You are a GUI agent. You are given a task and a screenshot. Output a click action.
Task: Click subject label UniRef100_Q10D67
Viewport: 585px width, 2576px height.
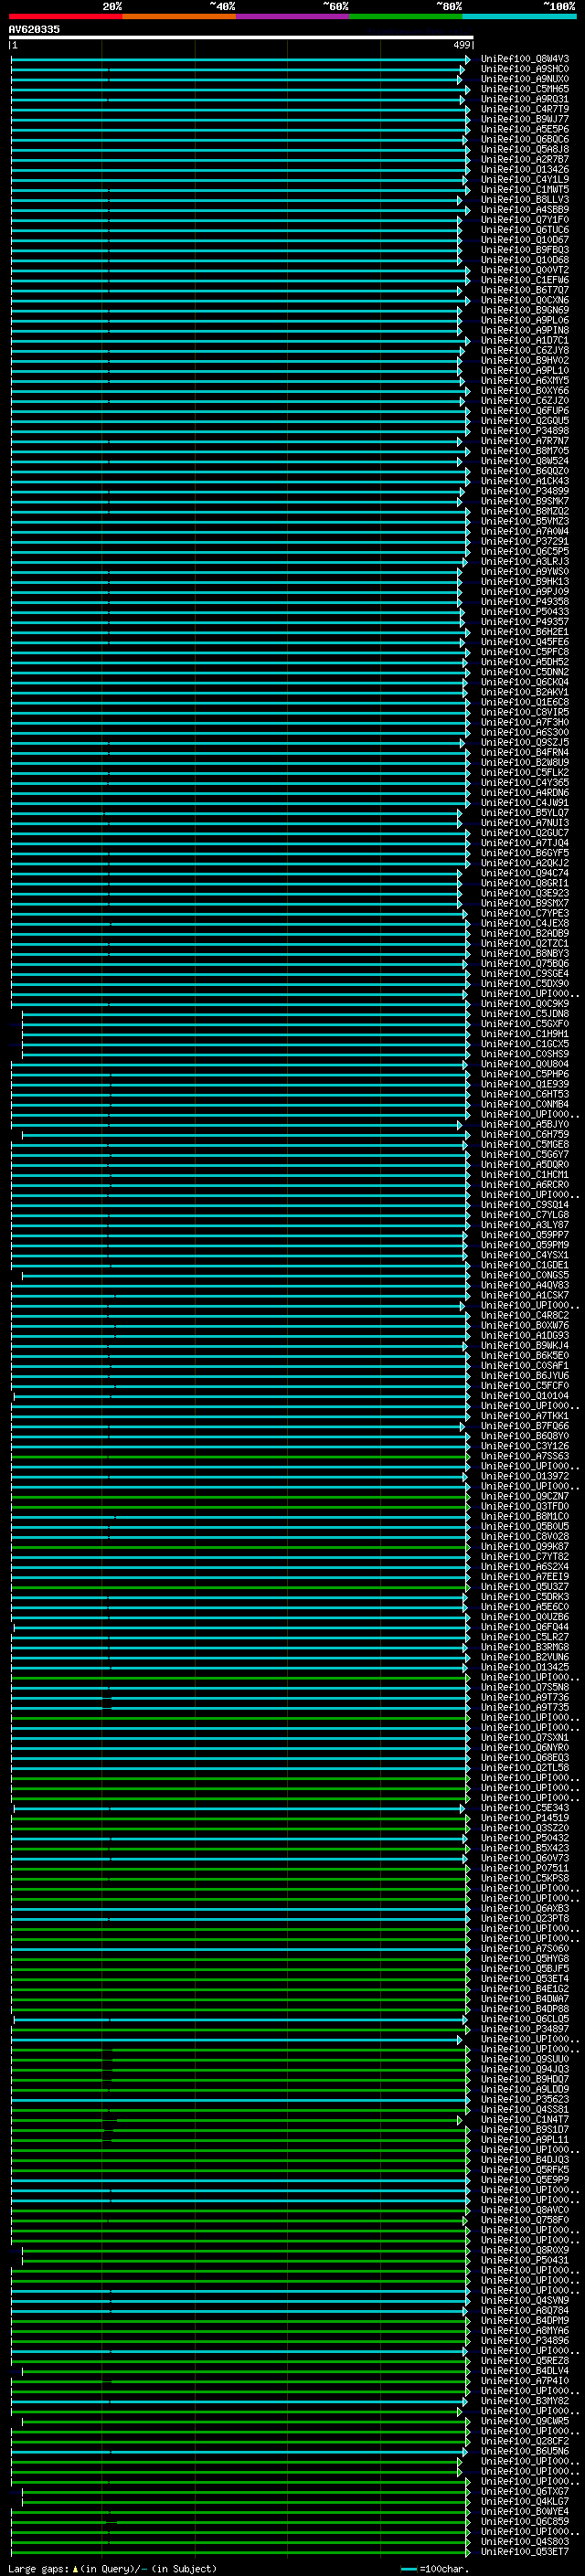coord(525,240)
